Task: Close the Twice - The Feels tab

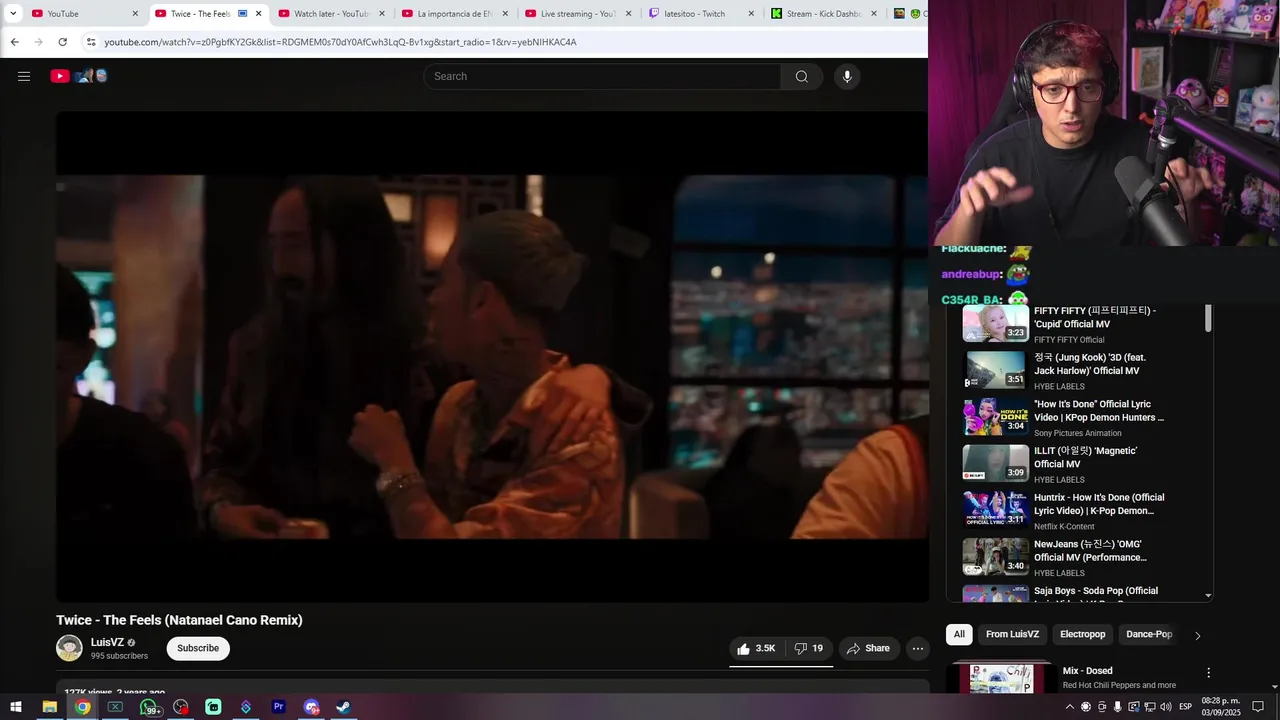Action: tap(259, 14)
